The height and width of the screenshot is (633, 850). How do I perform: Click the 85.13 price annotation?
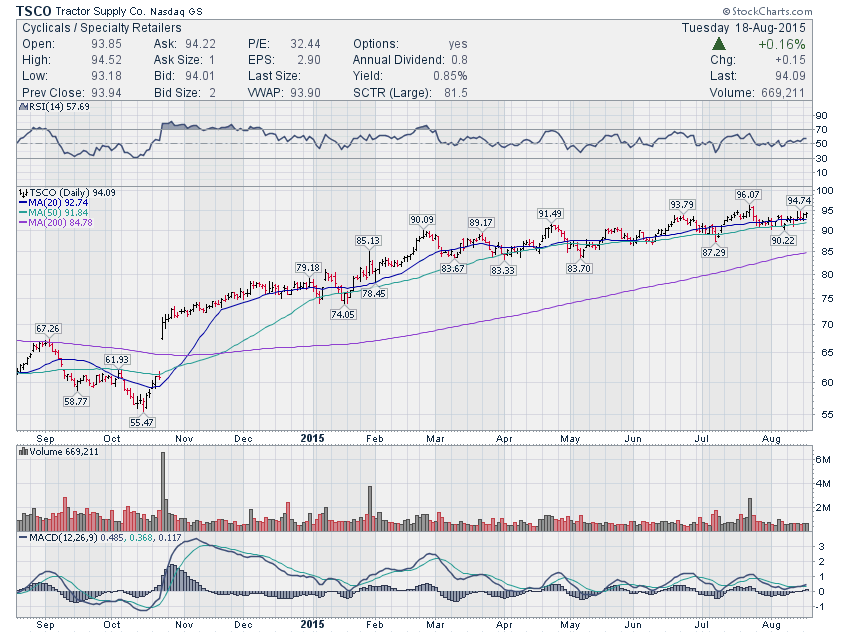click(x=368, y=240)
